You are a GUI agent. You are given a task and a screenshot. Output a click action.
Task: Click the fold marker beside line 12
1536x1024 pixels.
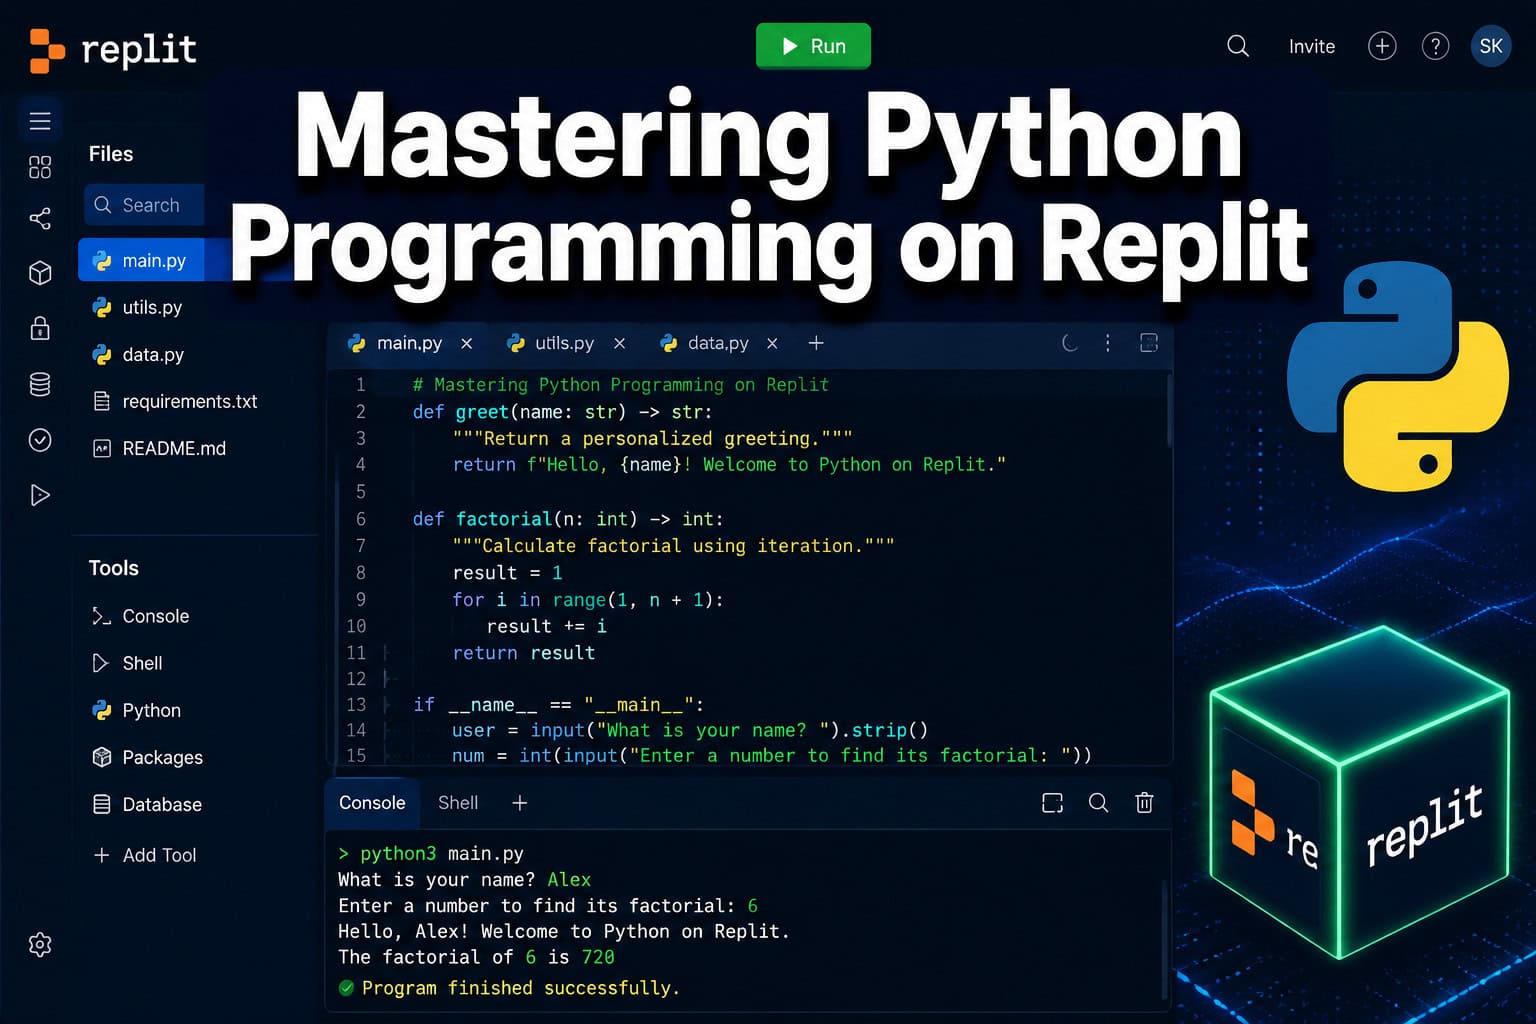click(386, 679)
